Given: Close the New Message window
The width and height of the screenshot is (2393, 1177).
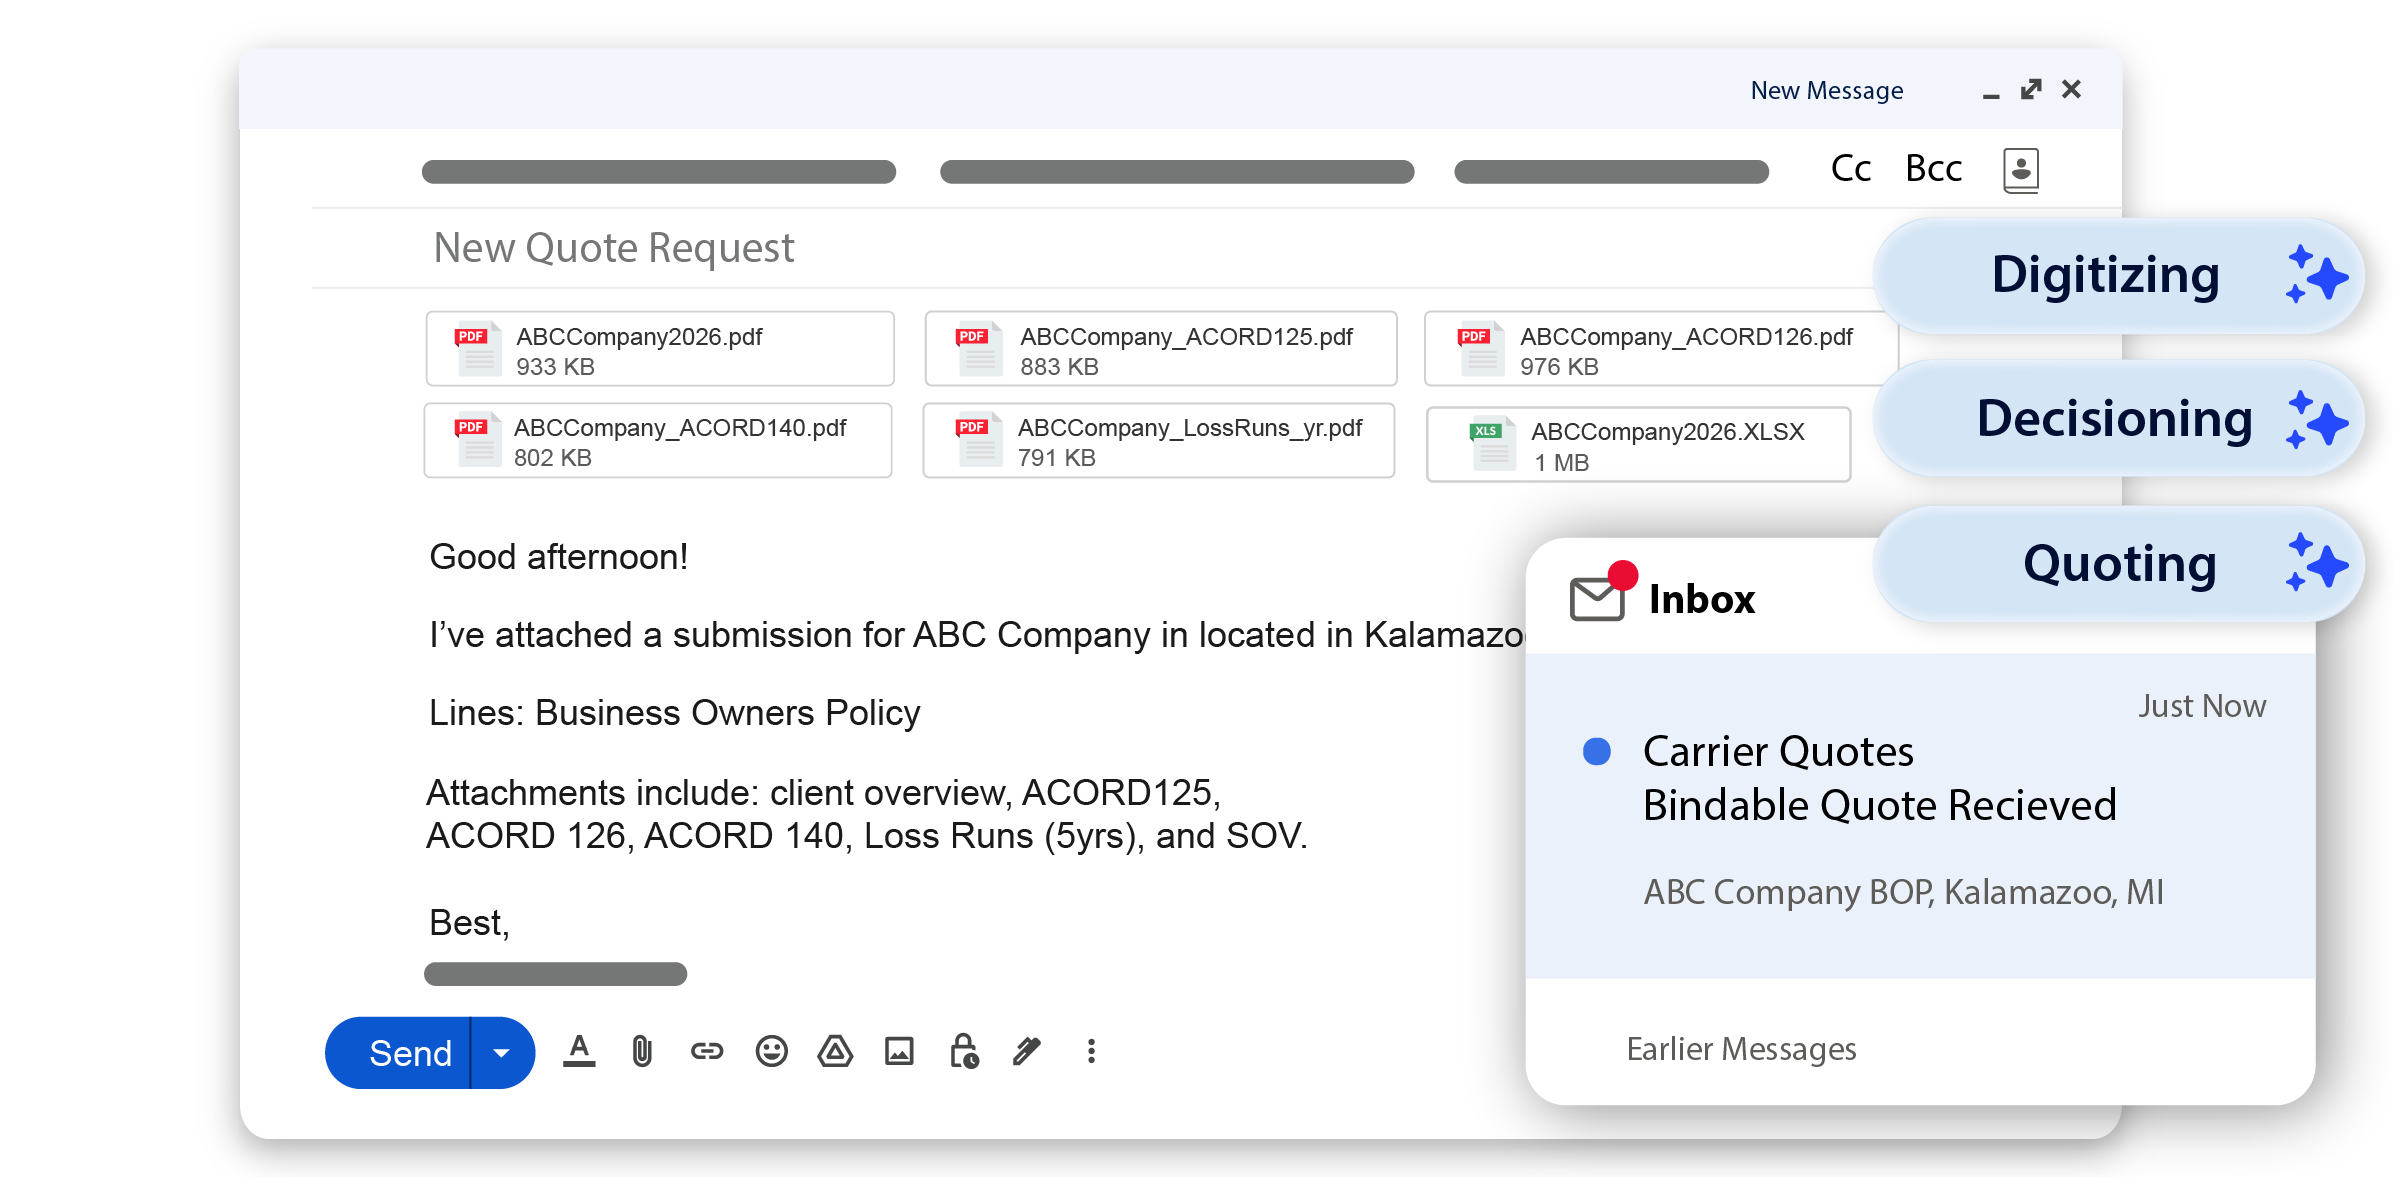Looking at the screenshot, I should pyautogui.click(x=2072, y=90).
